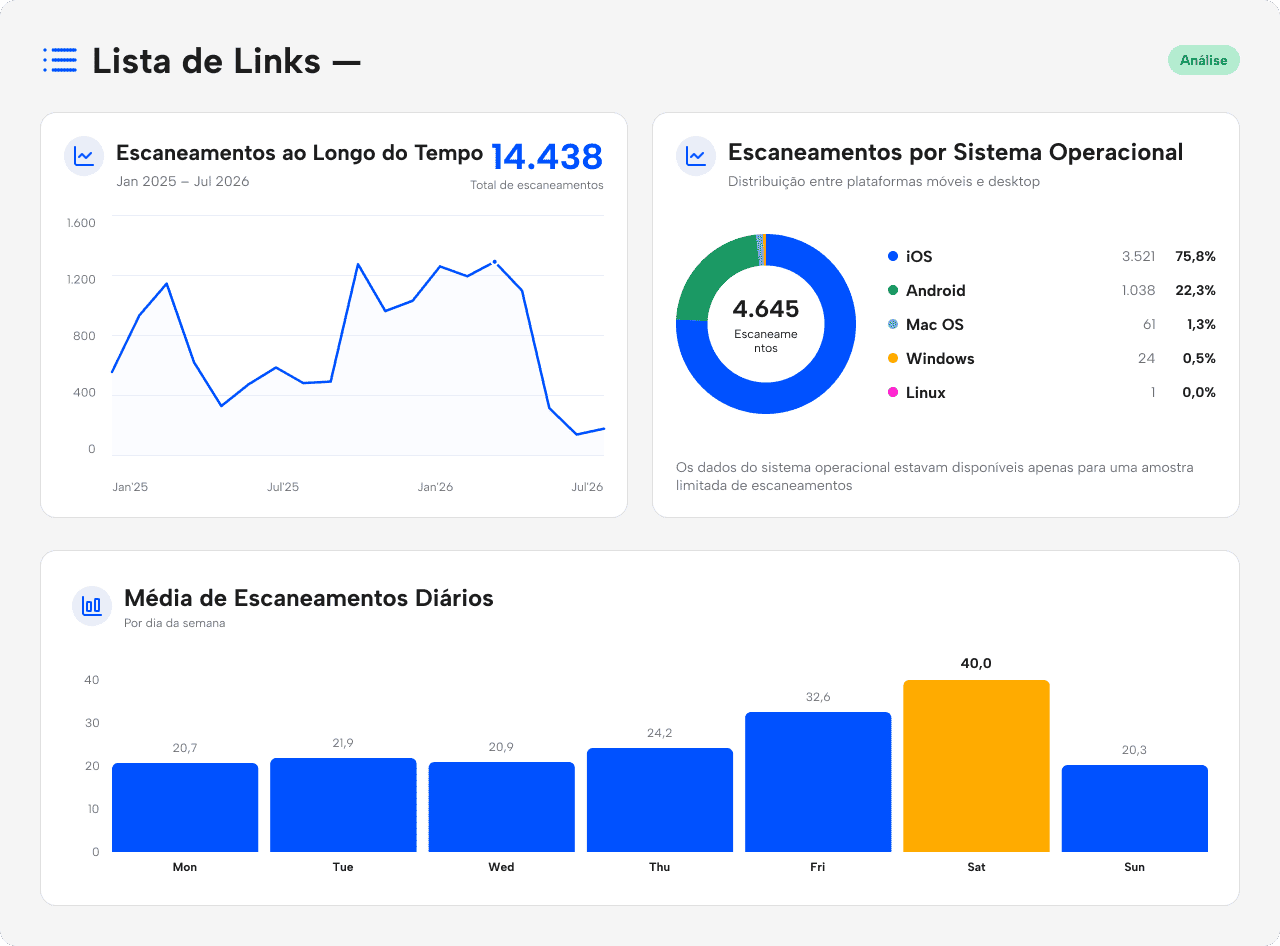
Task: Click the Jan'26 axis label
Action: 435,487
